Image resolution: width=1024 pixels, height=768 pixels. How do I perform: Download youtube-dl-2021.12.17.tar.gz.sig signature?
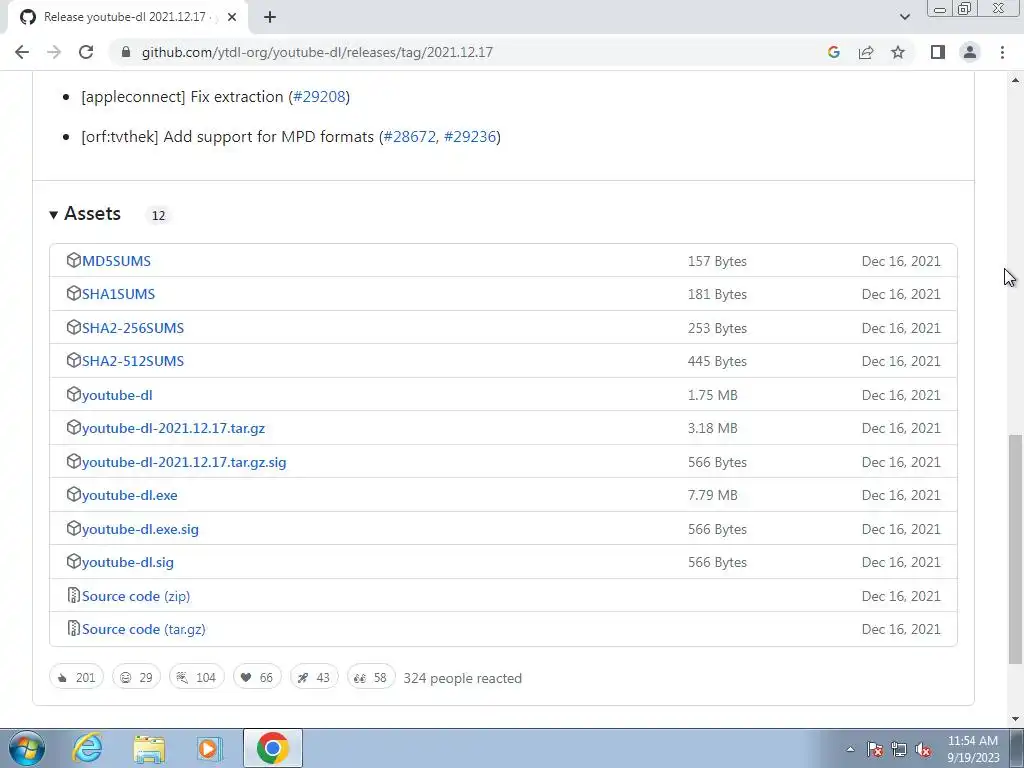[184, 462]
